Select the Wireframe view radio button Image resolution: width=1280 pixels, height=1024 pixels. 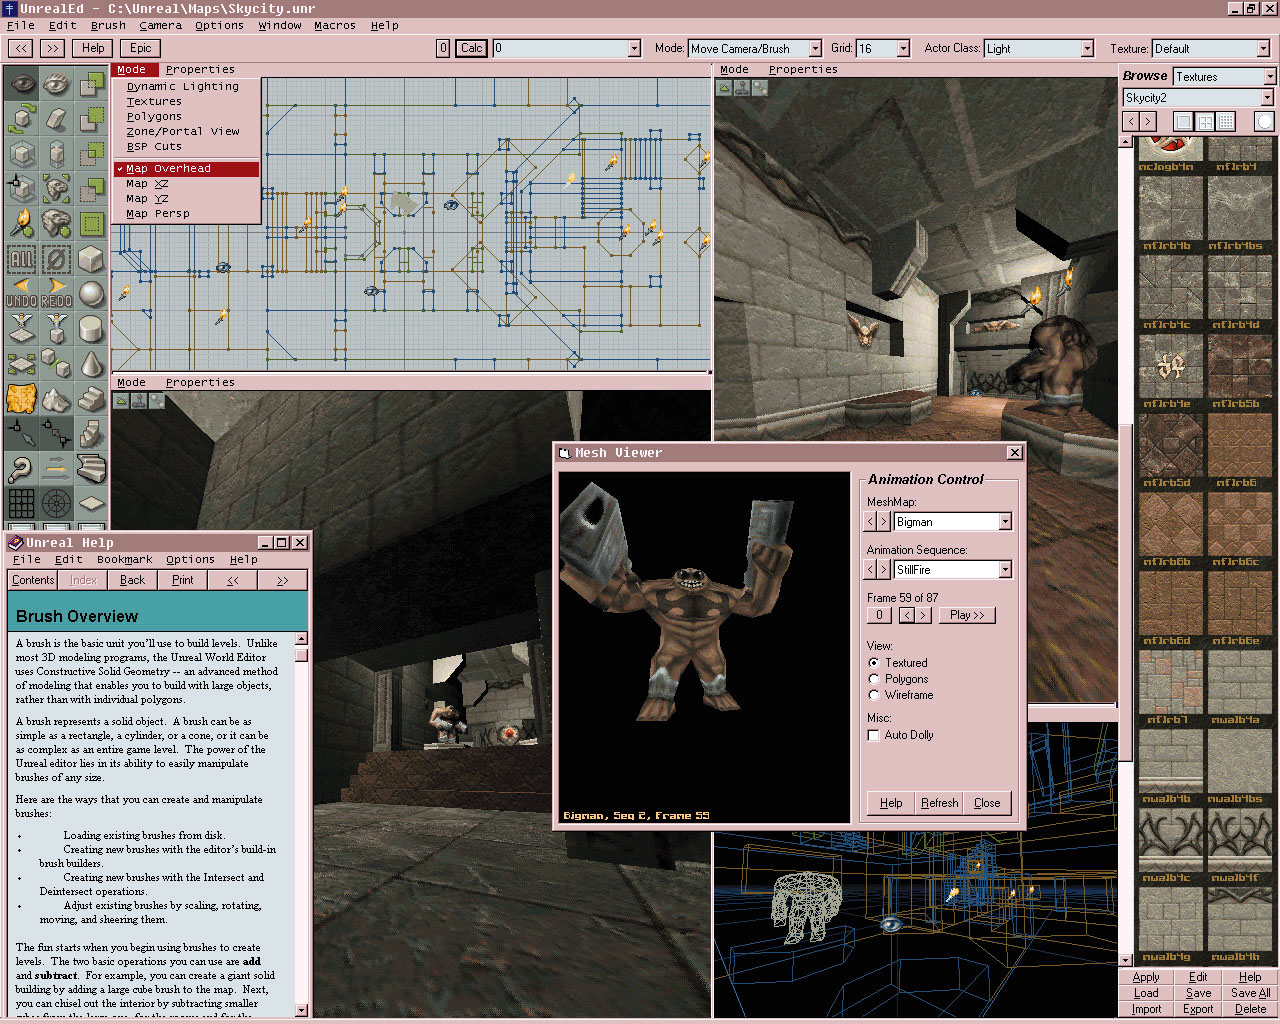(x=874, y=695)
